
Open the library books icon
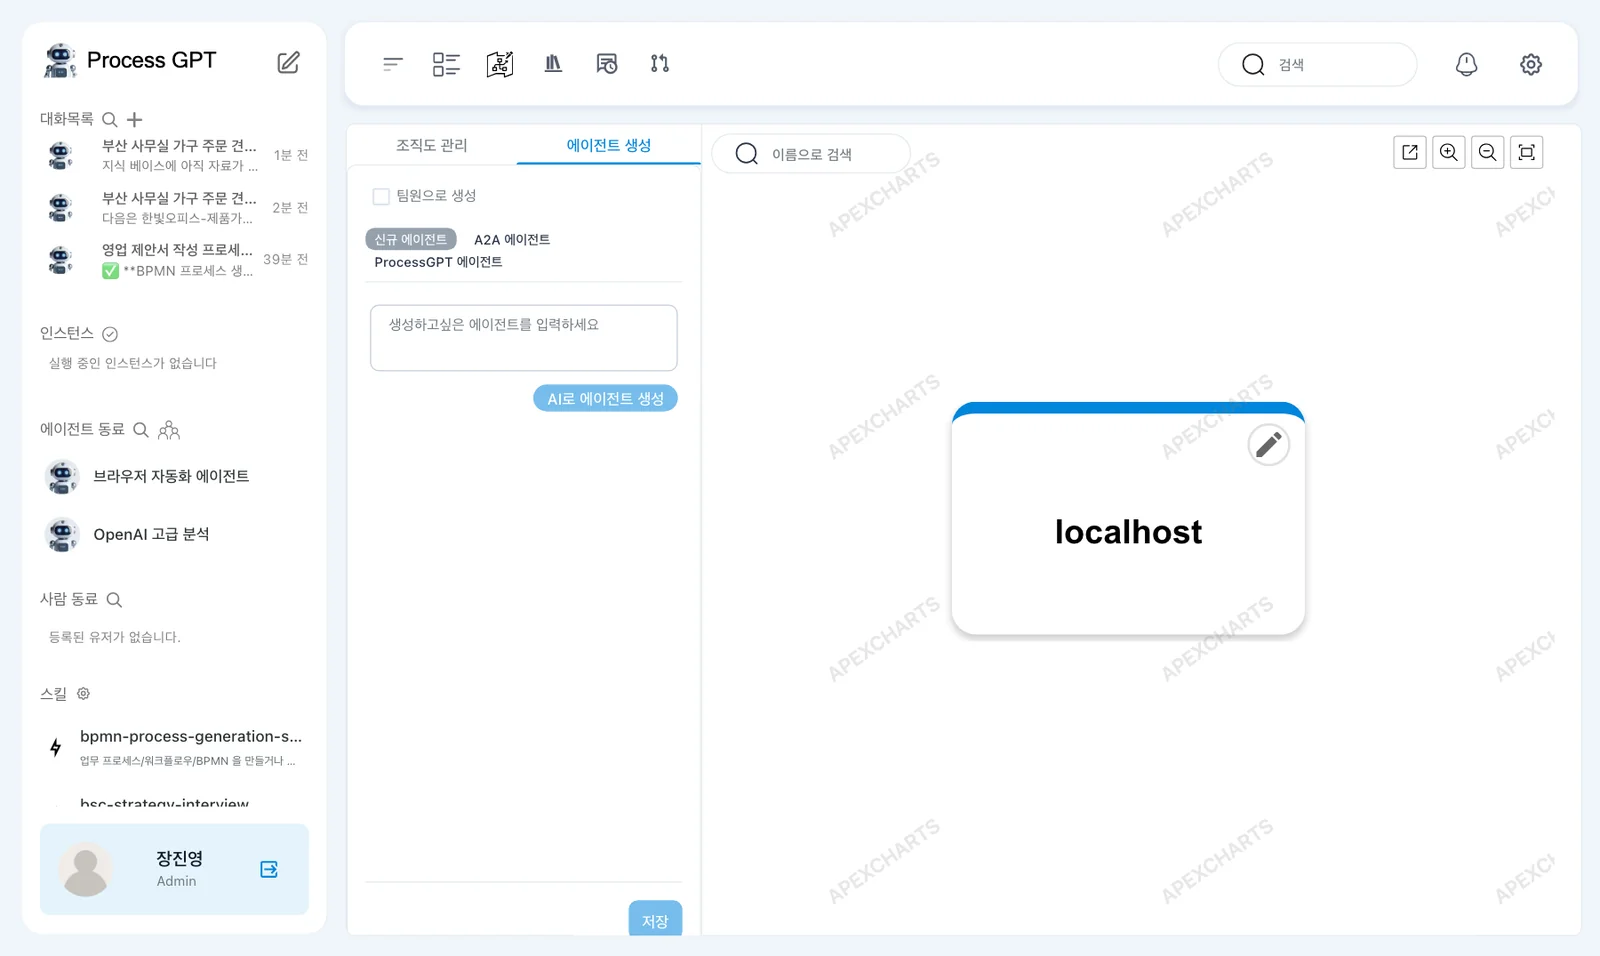pos(553,64)
